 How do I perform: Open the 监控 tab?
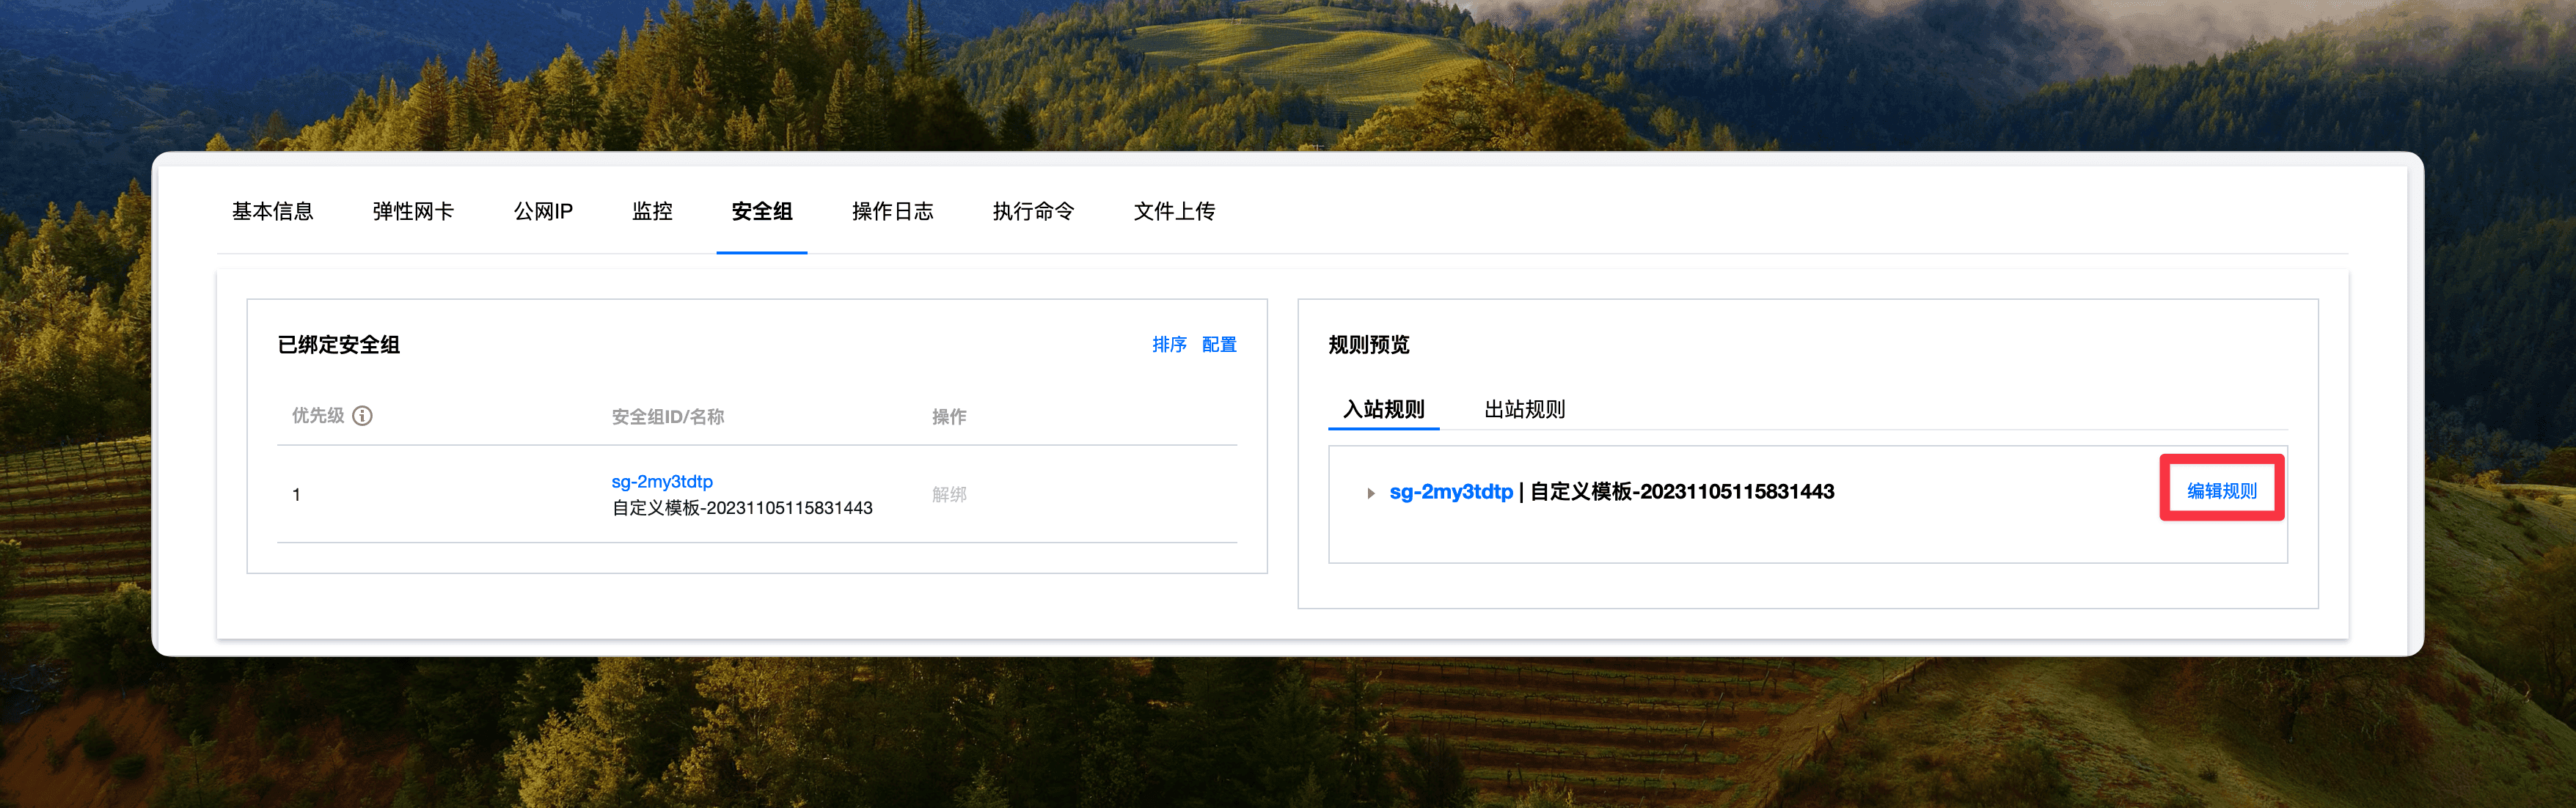pos(652,211)
